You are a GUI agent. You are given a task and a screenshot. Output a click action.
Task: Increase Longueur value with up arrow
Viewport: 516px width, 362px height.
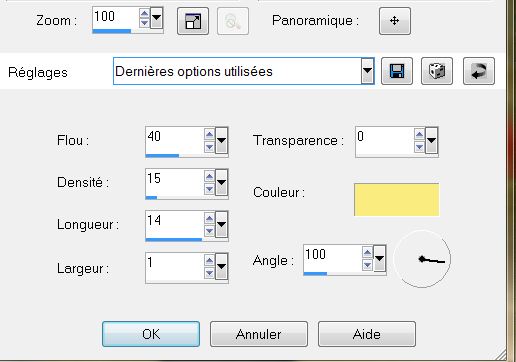tap(209, 219)
